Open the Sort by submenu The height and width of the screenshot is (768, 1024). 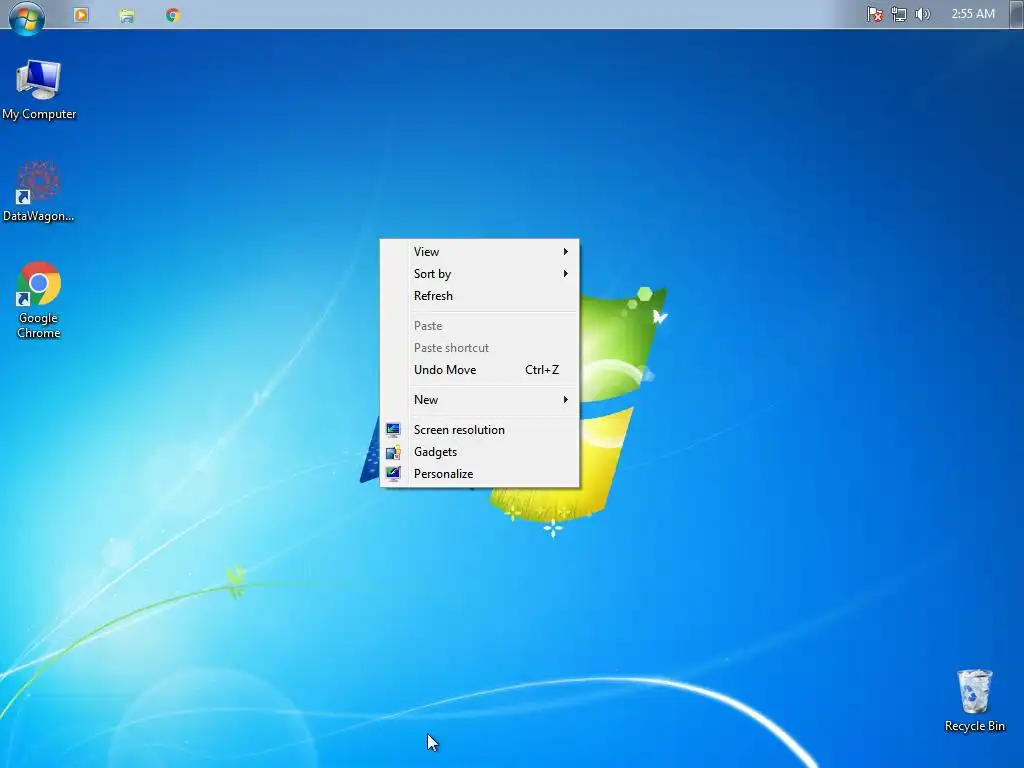479,274
